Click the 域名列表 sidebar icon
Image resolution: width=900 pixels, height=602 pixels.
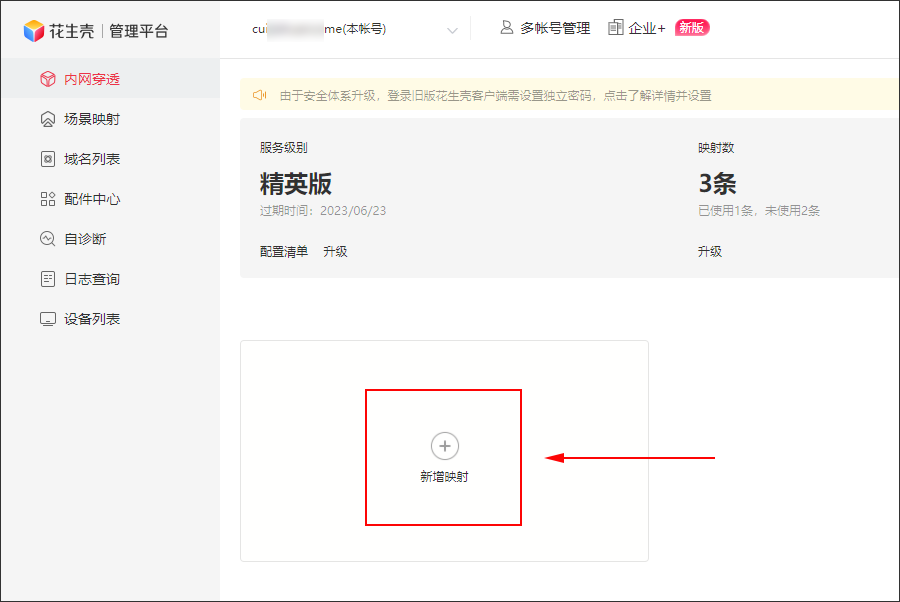pyautogui.click(x=47, y=159)
